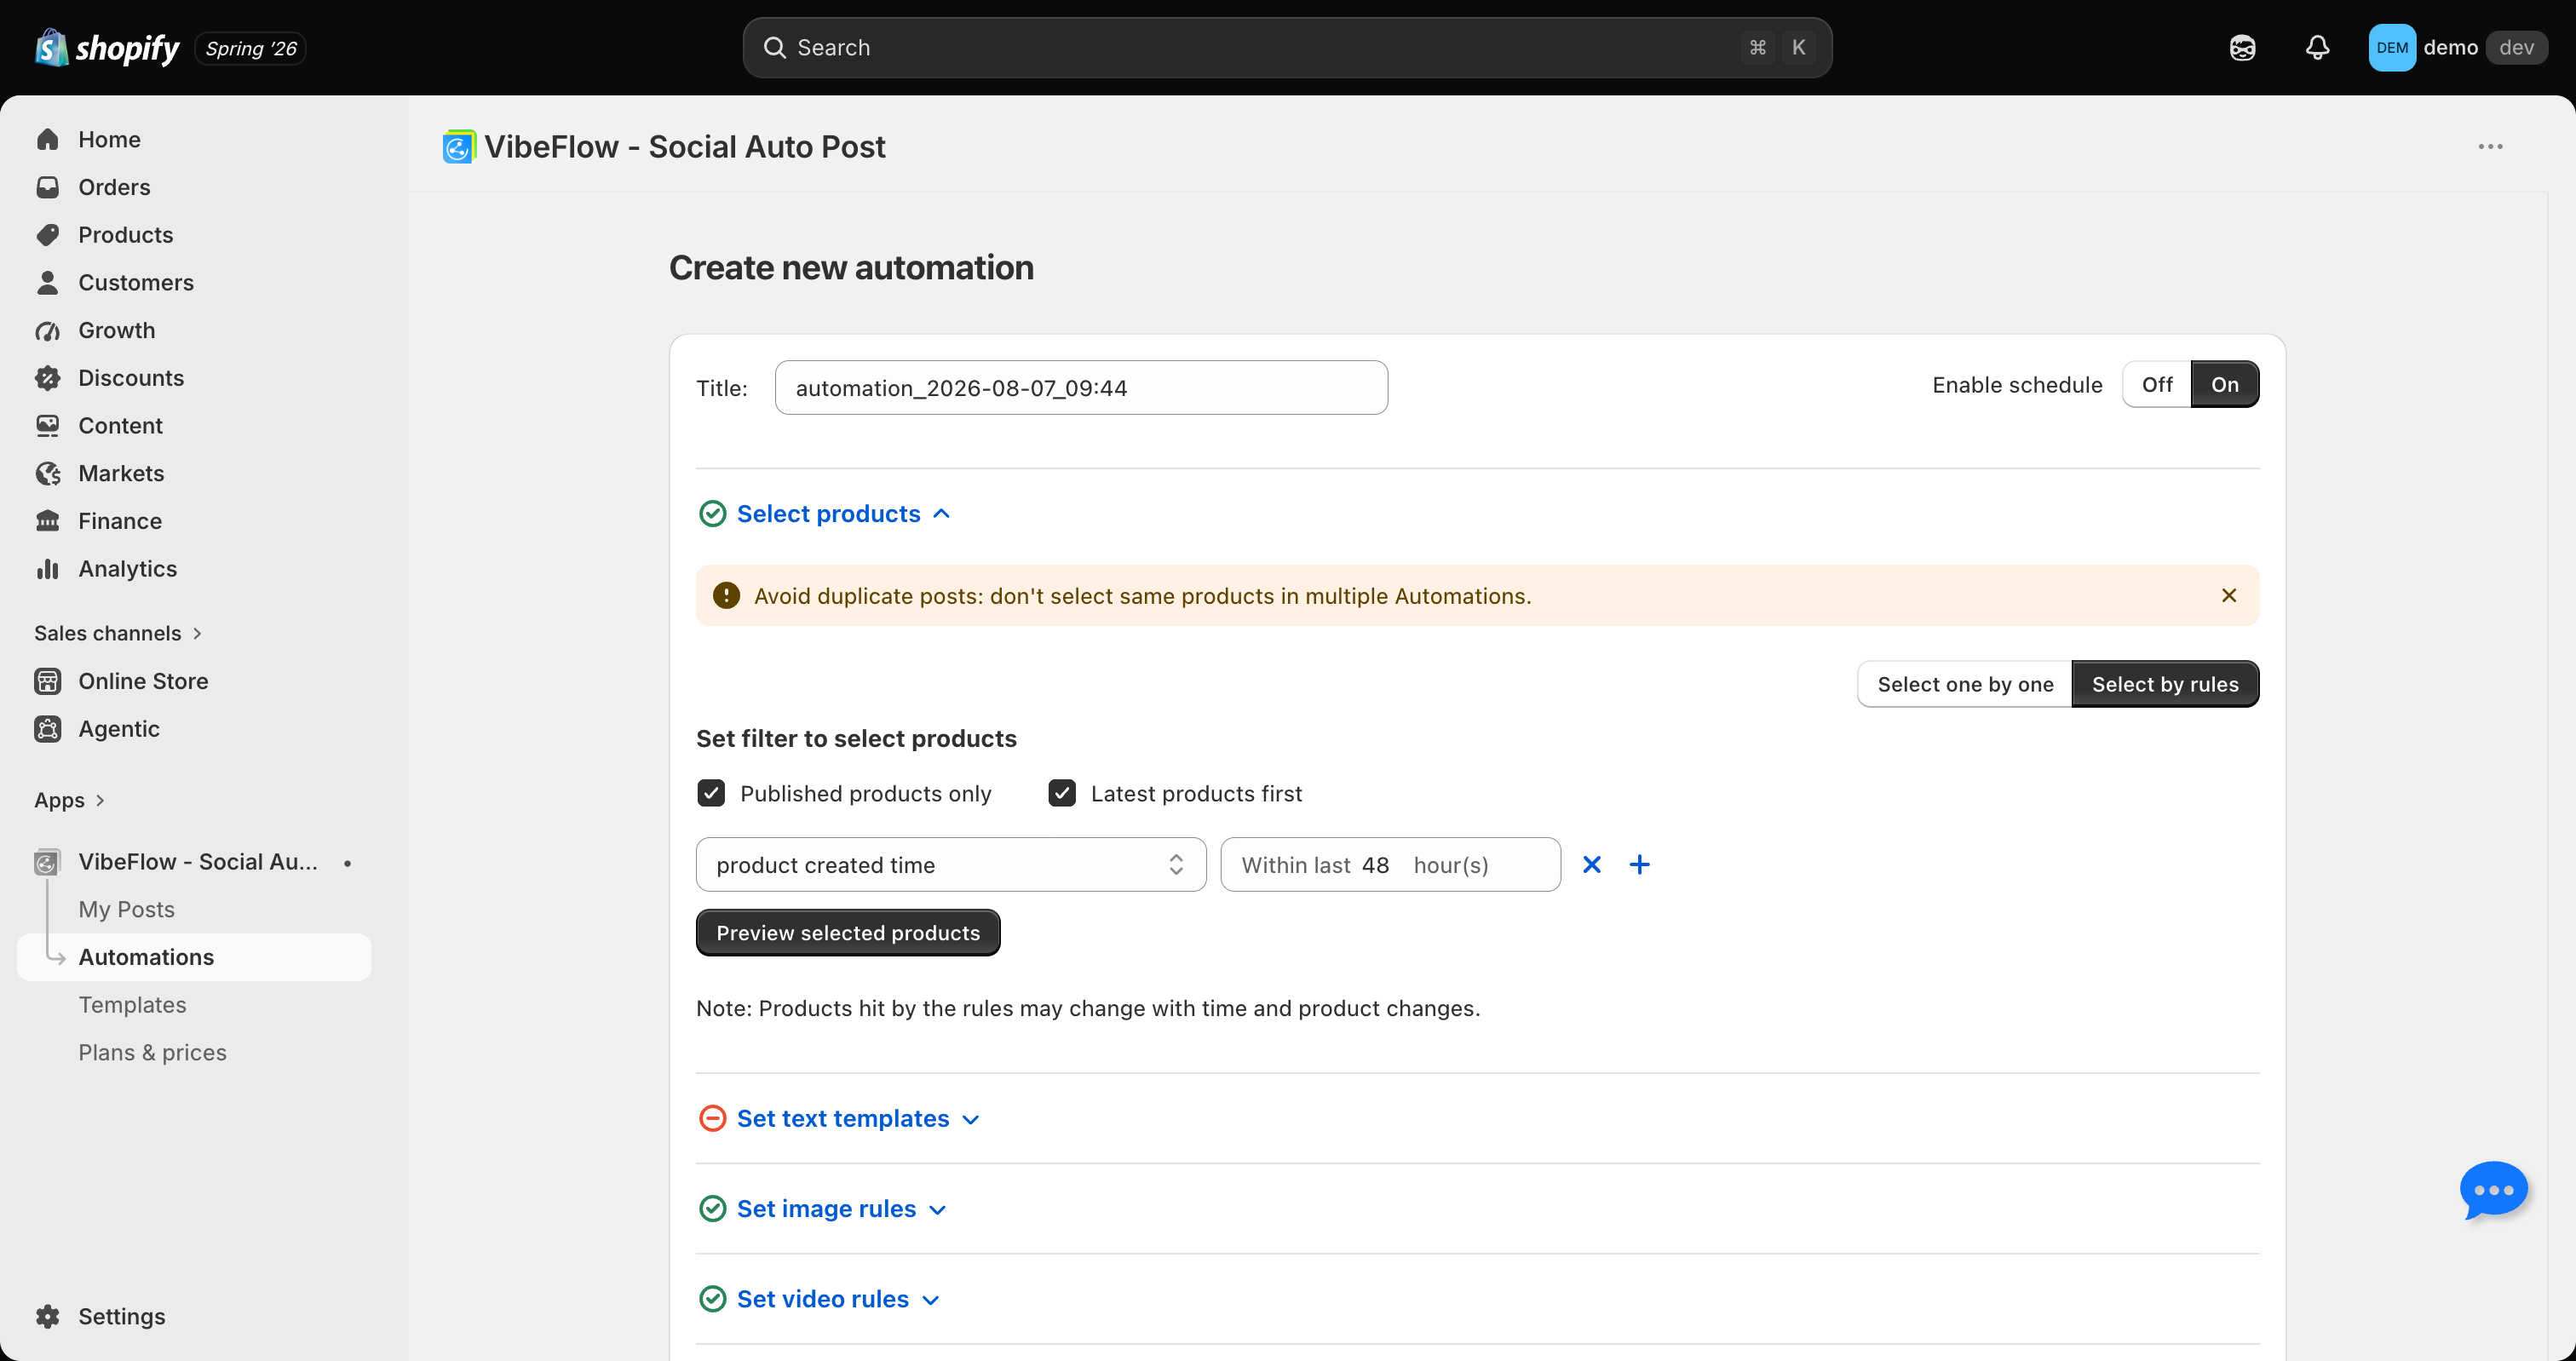Open the product created time dropdown
The width and height of the screenshot is (2576, 1361).
coord(951,864)
